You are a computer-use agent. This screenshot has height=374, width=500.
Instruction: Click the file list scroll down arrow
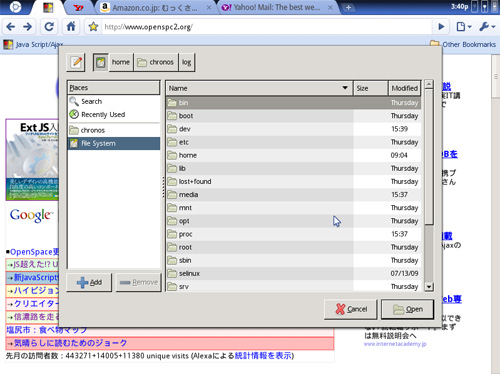pos(429,287)
